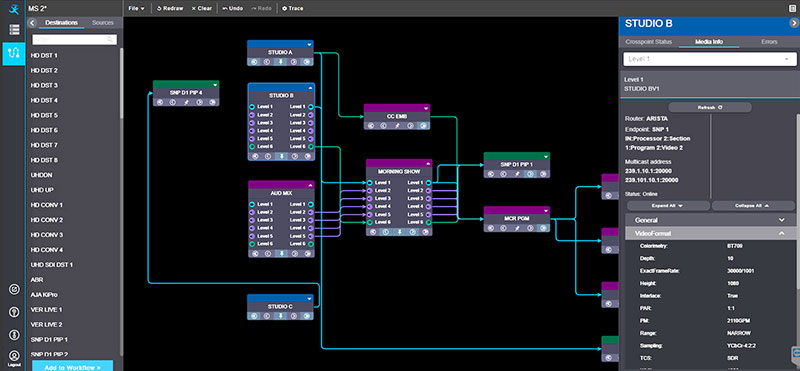Toggle MORNING SHOW Level 6 output port
The width and height of the screenshot is (800, 371).
pyautogui.click(x=428, y=222)
